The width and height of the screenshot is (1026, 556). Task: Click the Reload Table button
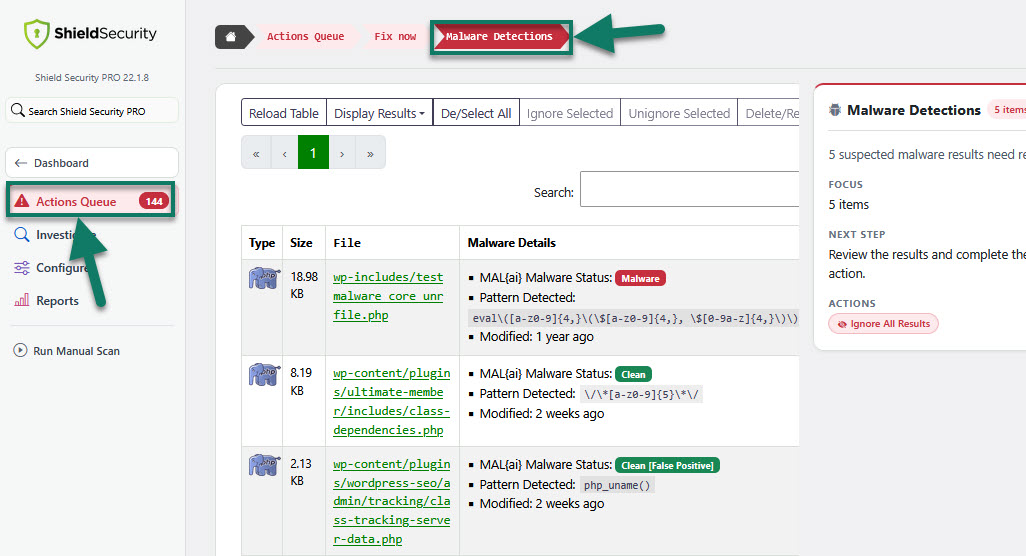click(x=284, y=113)
